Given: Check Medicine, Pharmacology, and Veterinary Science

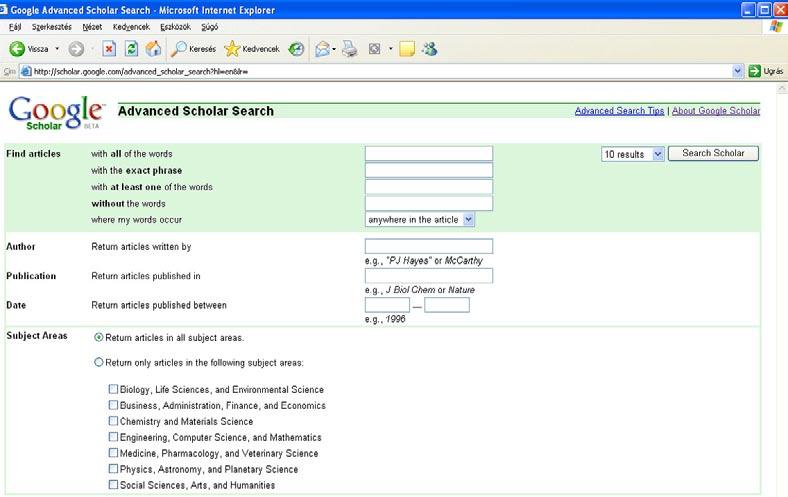Looking at the screenshot, I should (x=113, y=453).
